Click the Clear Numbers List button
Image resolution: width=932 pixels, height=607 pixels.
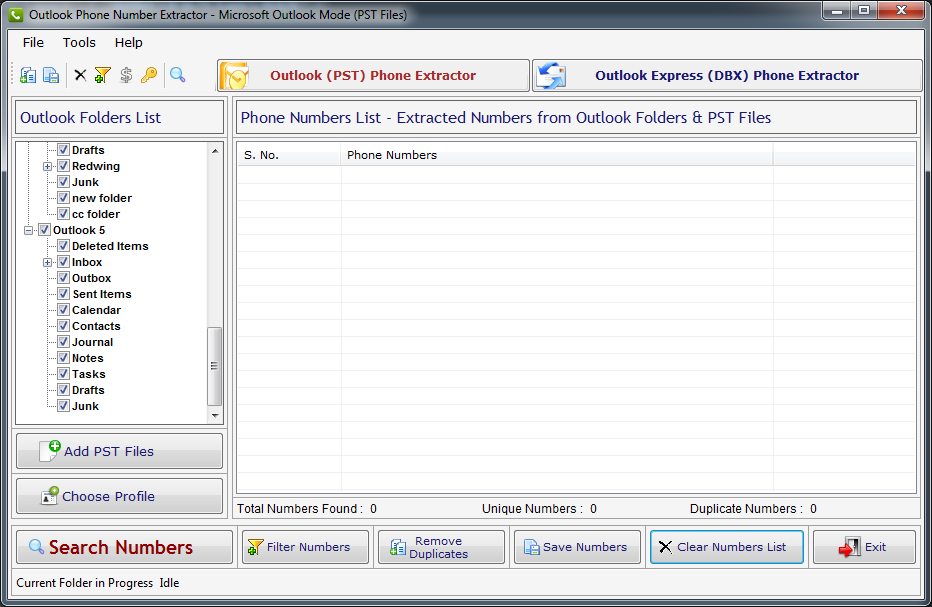727,547
